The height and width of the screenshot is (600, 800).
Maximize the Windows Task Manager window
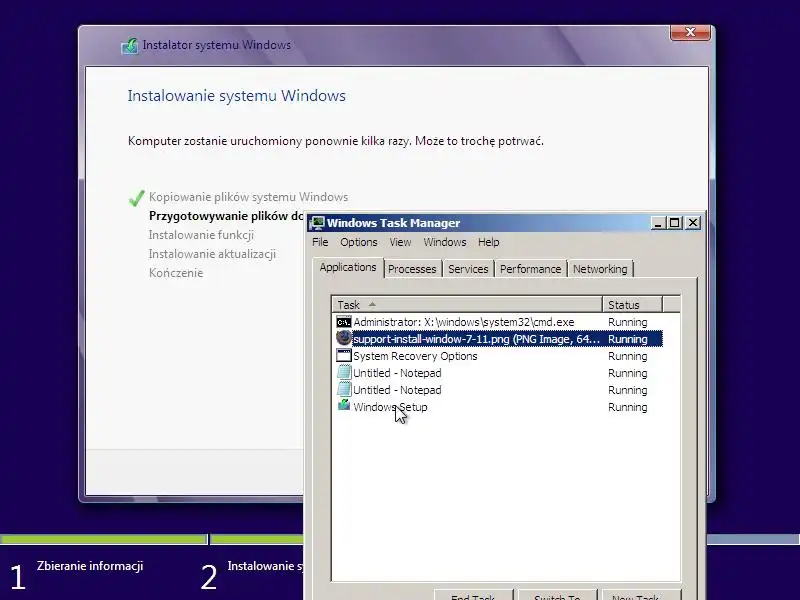click(675, 223)
